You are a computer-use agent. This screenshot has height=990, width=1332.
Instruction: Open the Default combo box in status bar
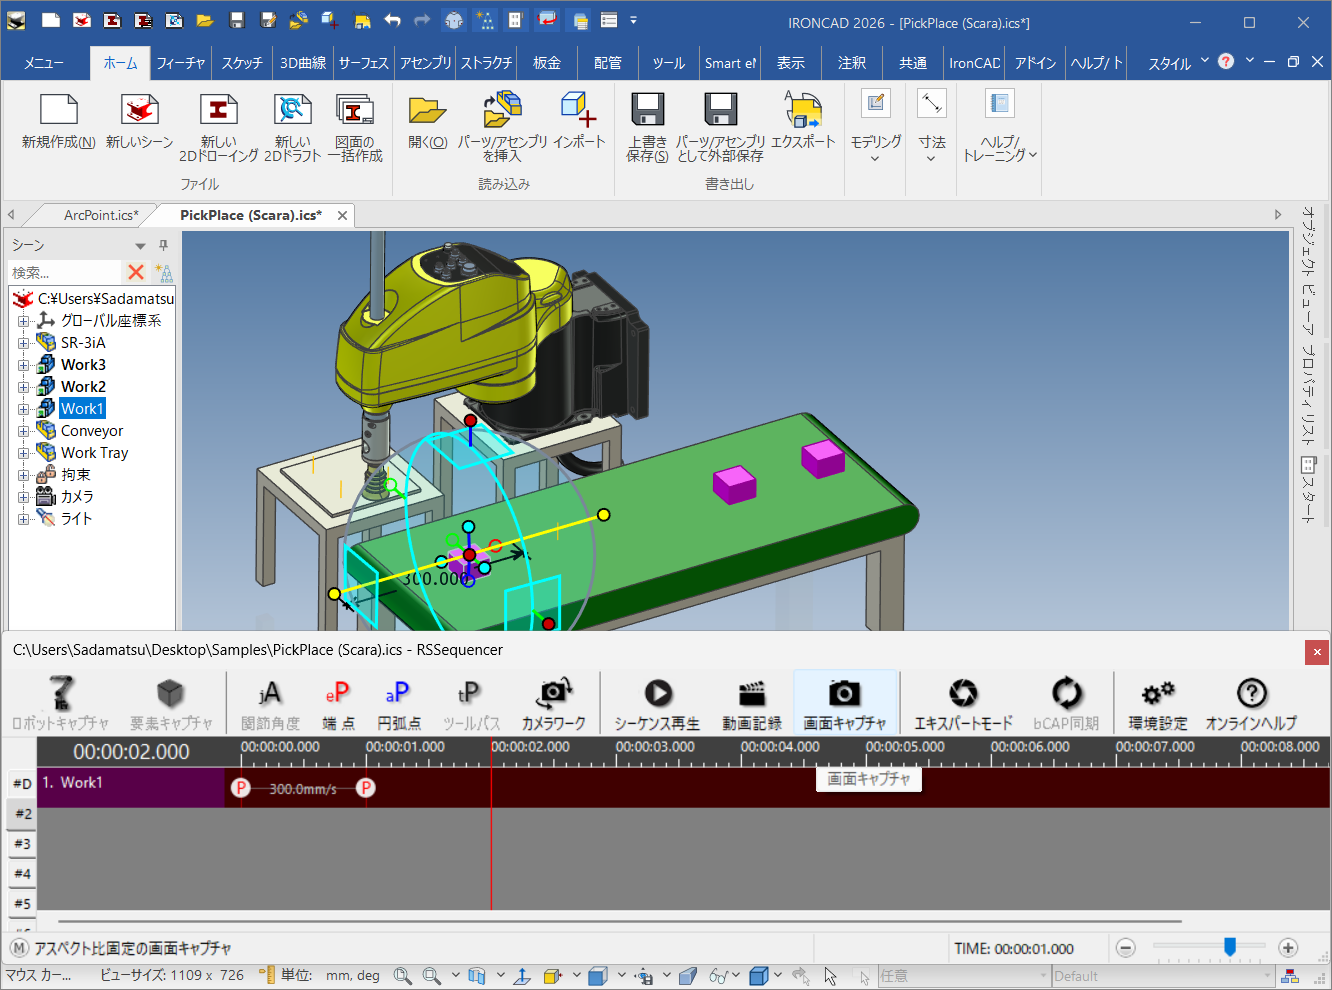(1164, 976)
